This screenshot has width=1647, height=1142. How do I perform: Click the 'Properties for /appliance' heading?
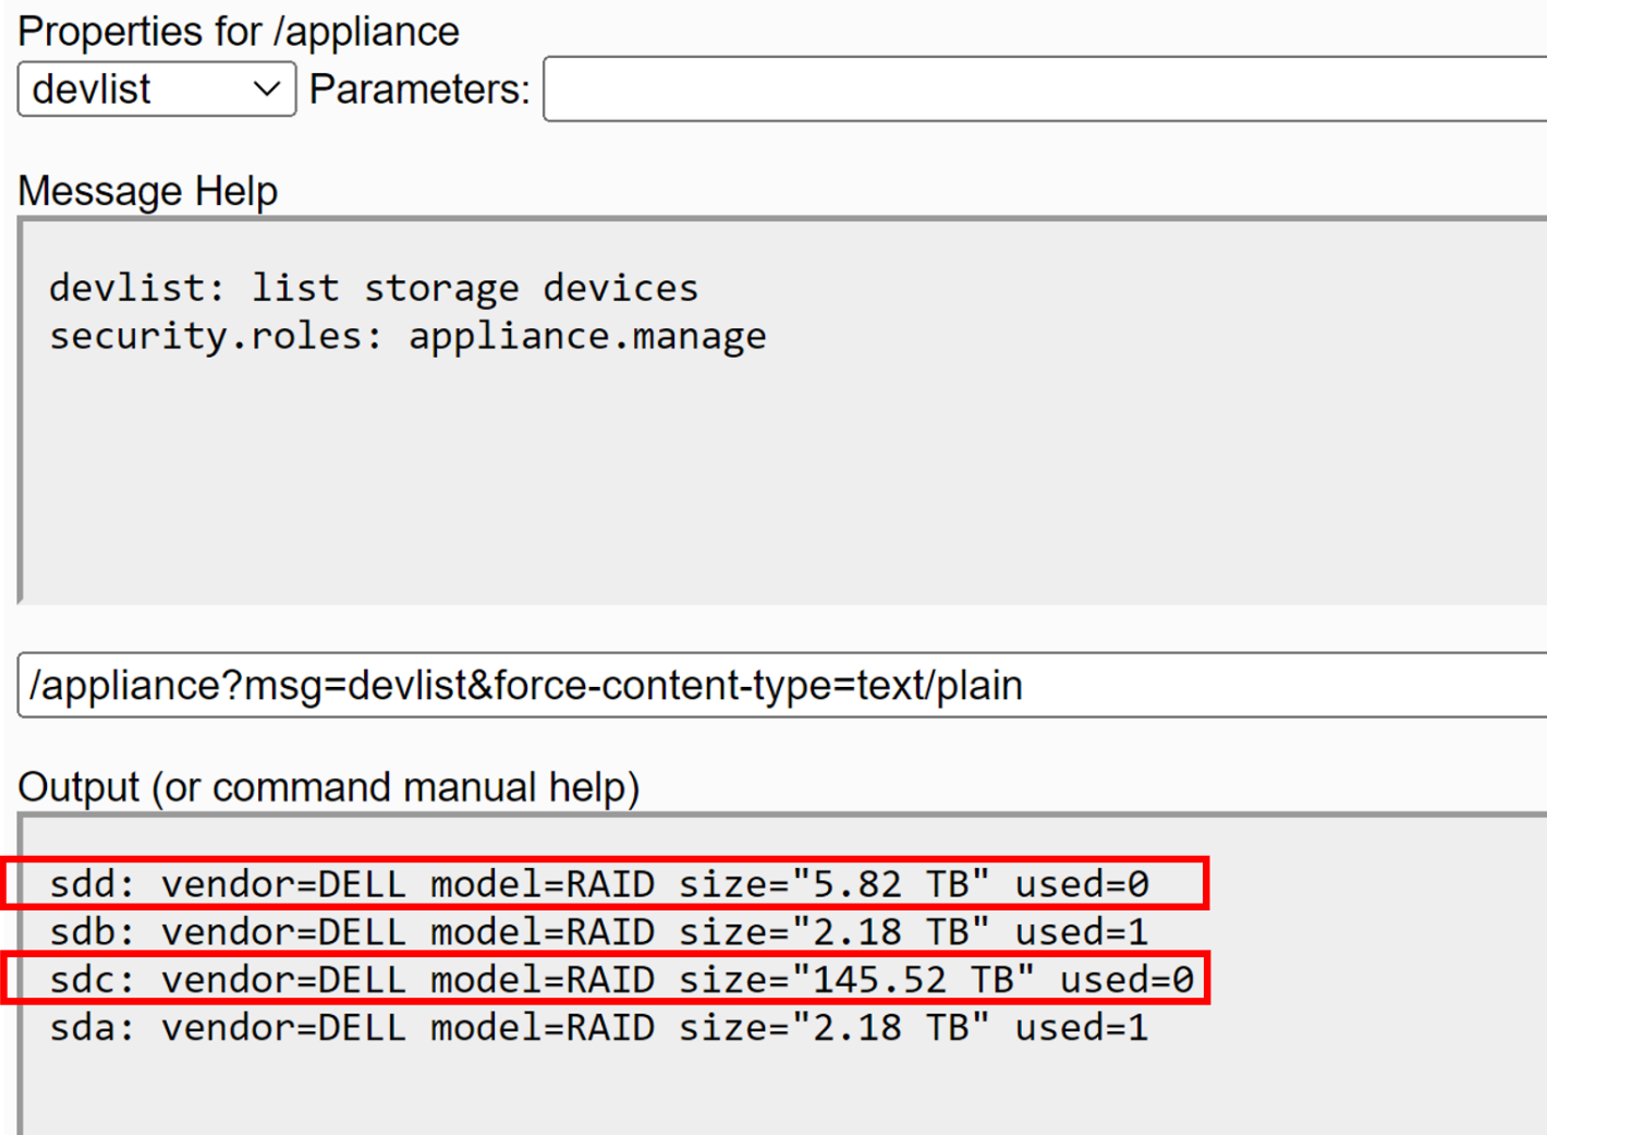point(238,32)
